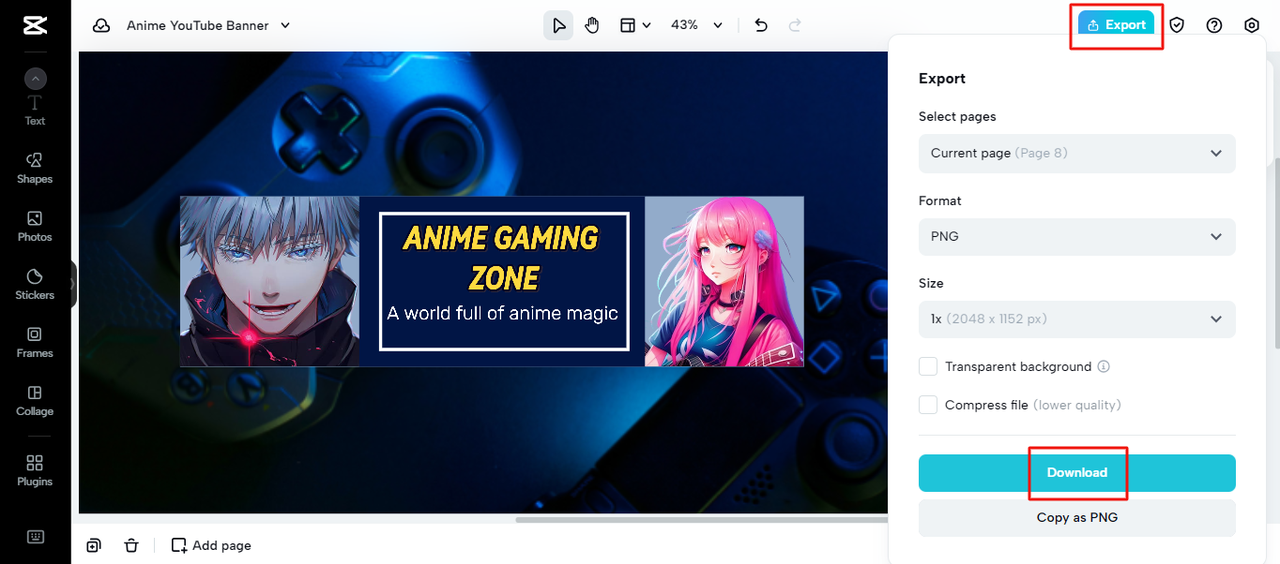
Task: Collapse the side panel handle
Action: tap(73, 284)
